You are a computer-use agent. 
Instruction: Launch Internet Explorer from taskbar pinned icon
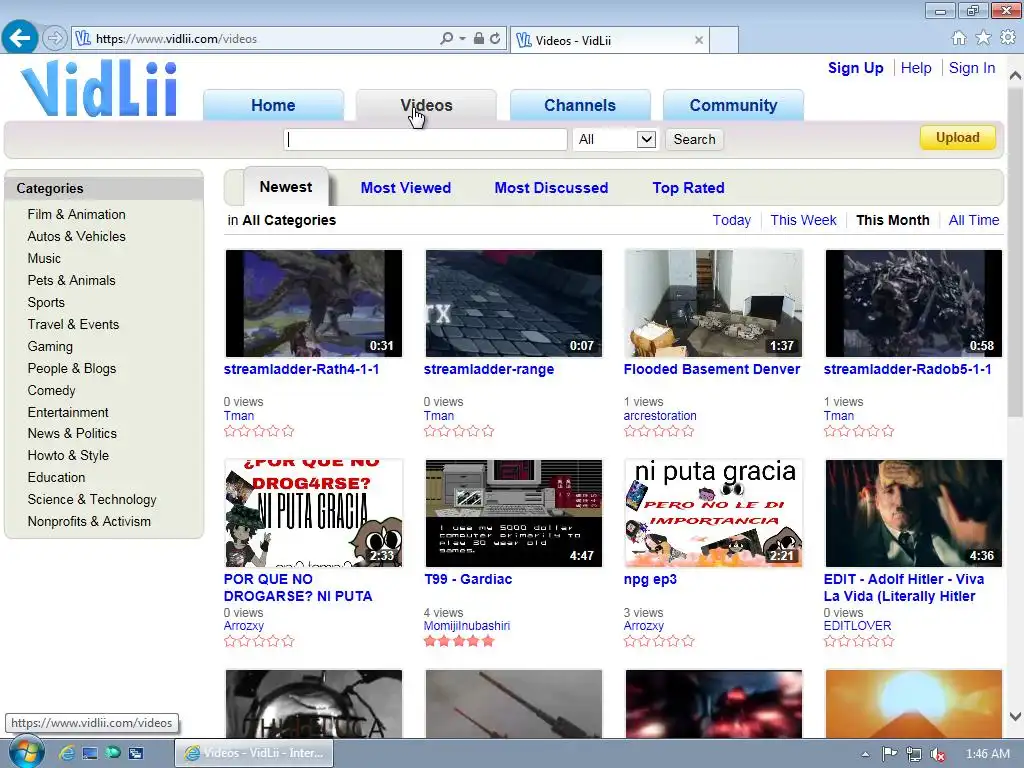(67, 753)
